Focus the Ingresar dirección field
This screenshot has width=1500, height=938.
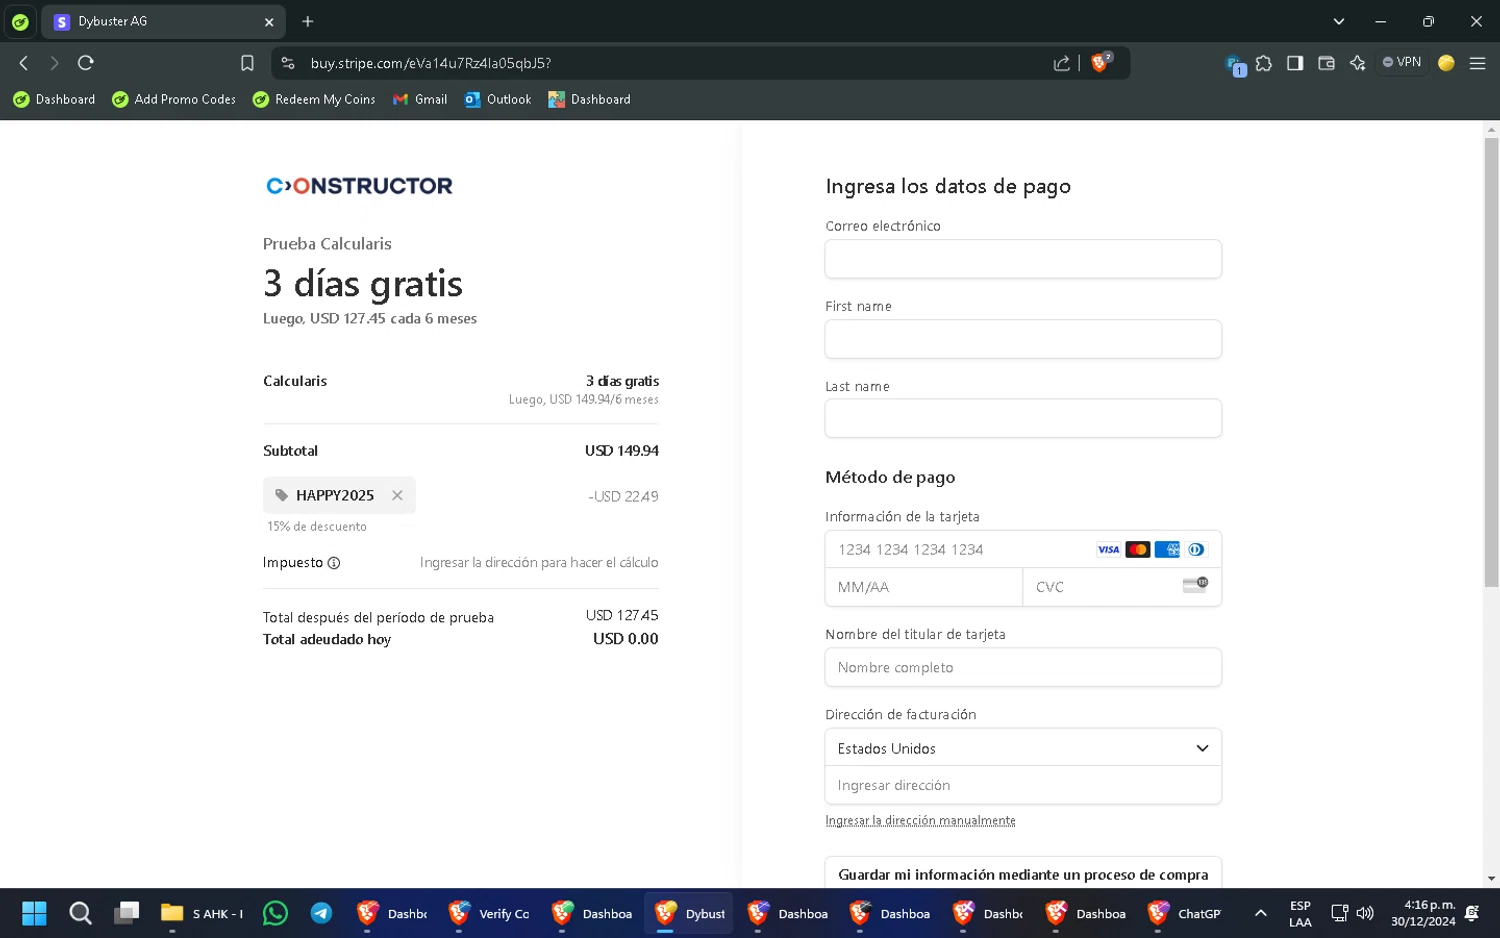(x=1023, y=785)
